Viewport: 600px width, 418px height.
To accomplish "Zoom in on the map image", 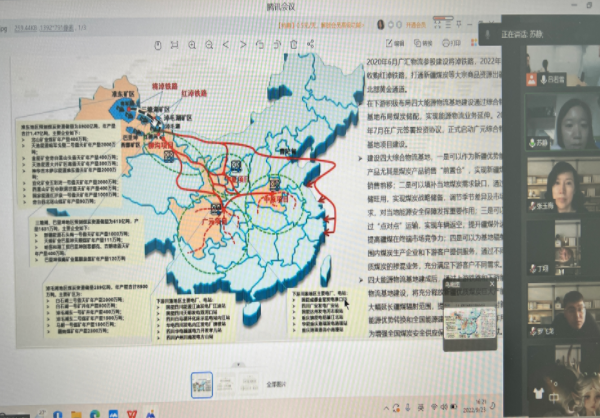I will [192, 45].
